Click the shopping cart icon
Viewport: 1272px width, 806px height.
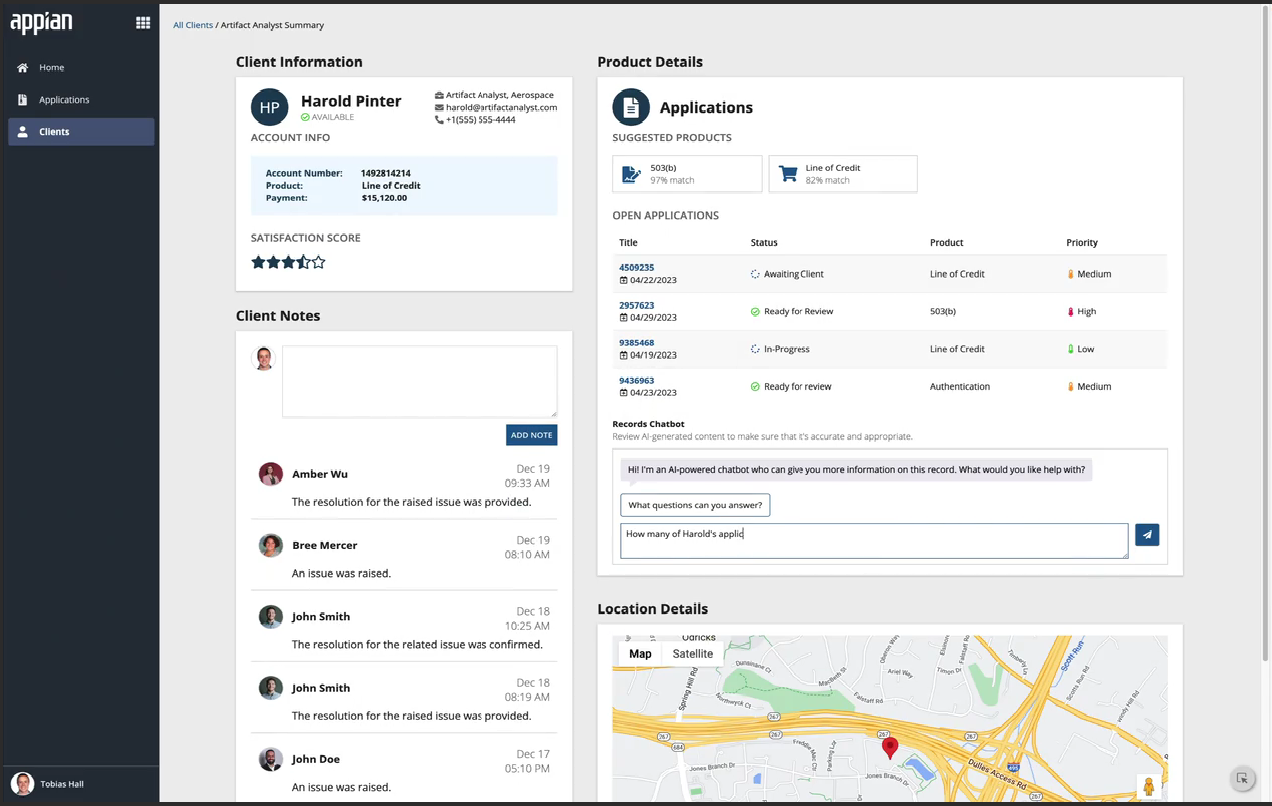point(788,174)
